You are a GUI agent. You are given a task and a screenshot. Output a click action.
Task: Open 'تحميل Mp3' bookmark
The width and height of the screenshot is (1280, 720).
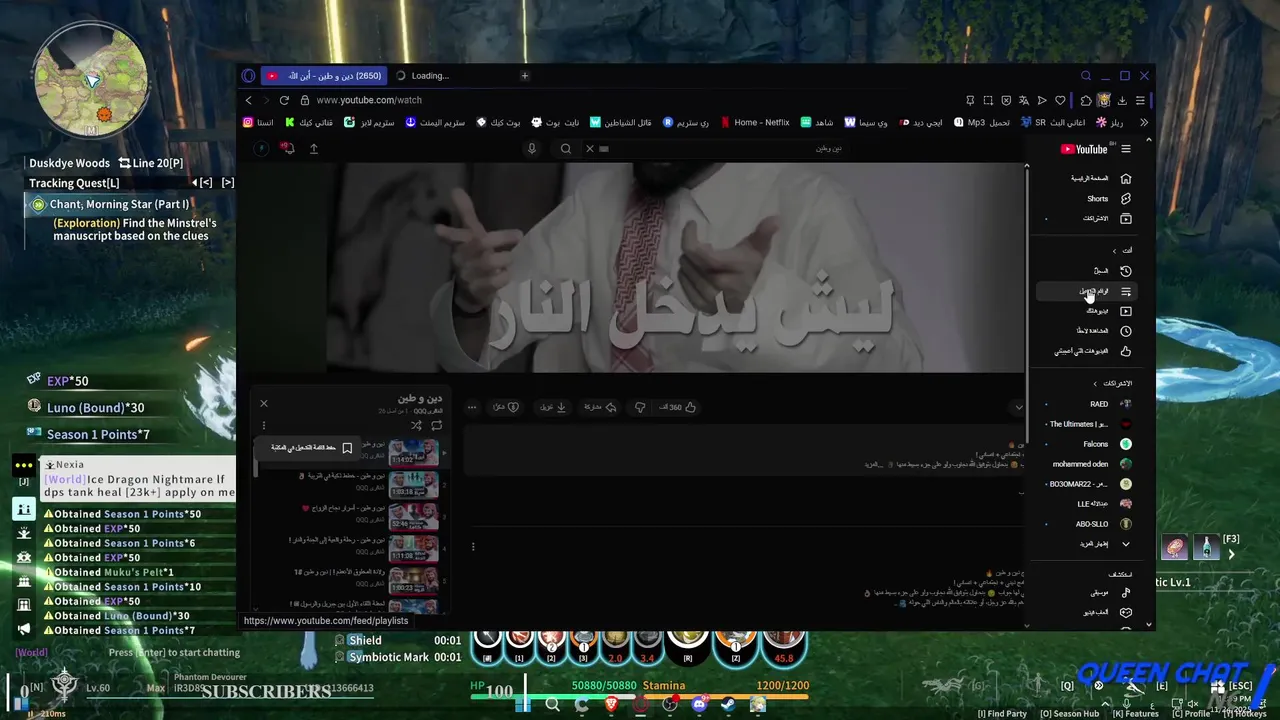pos(981,122)
